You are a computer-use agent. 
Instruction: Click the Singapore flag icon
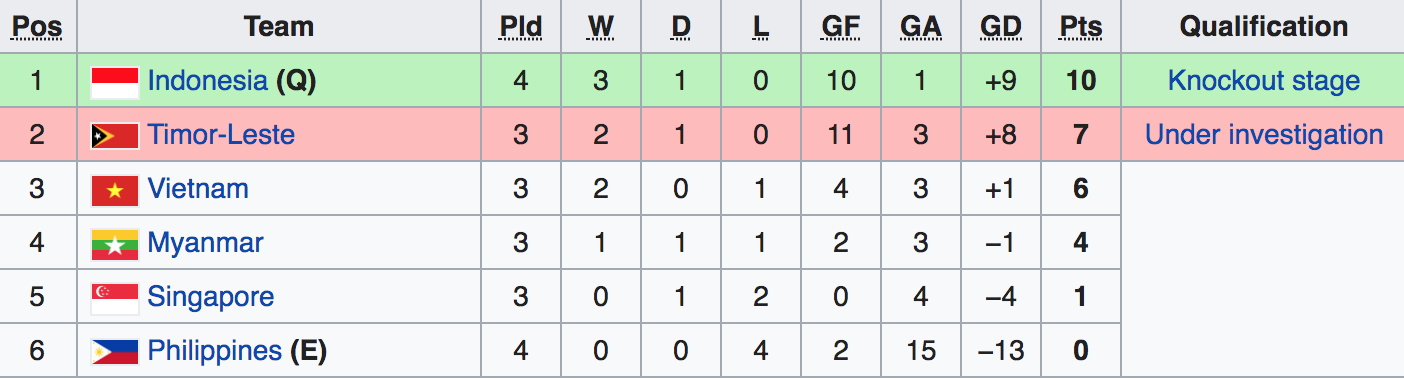click(x=114, y=298)
